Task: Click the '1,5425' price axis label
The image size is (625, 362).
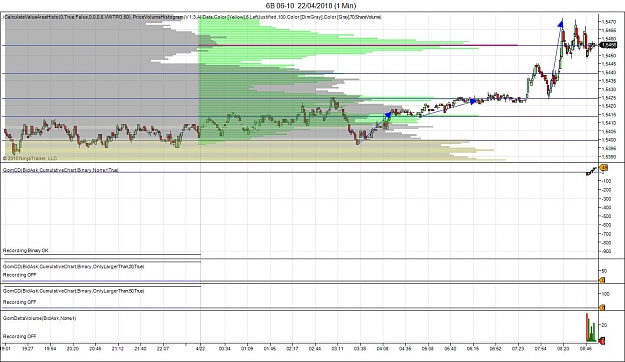Action: click(x=608, y=98)
